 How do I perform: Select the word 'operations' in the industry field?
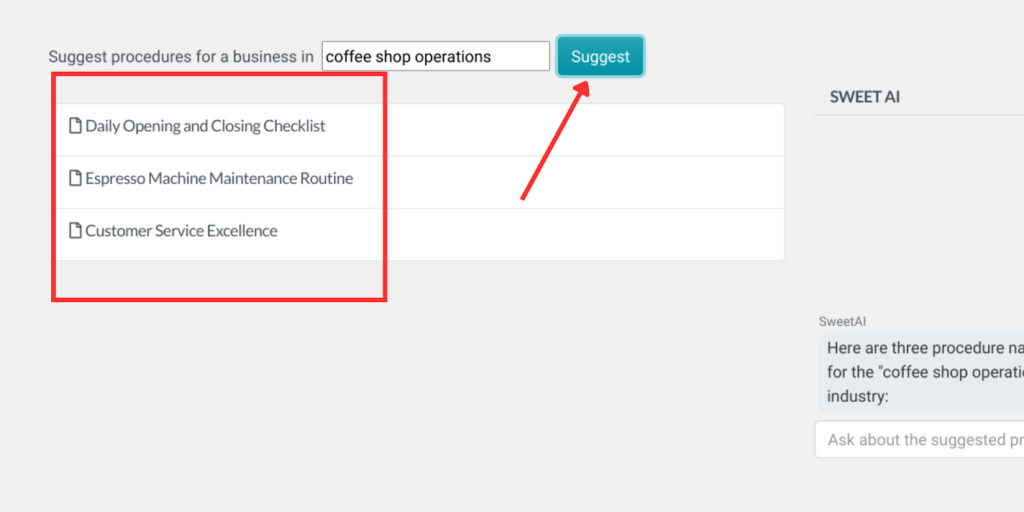453,57
